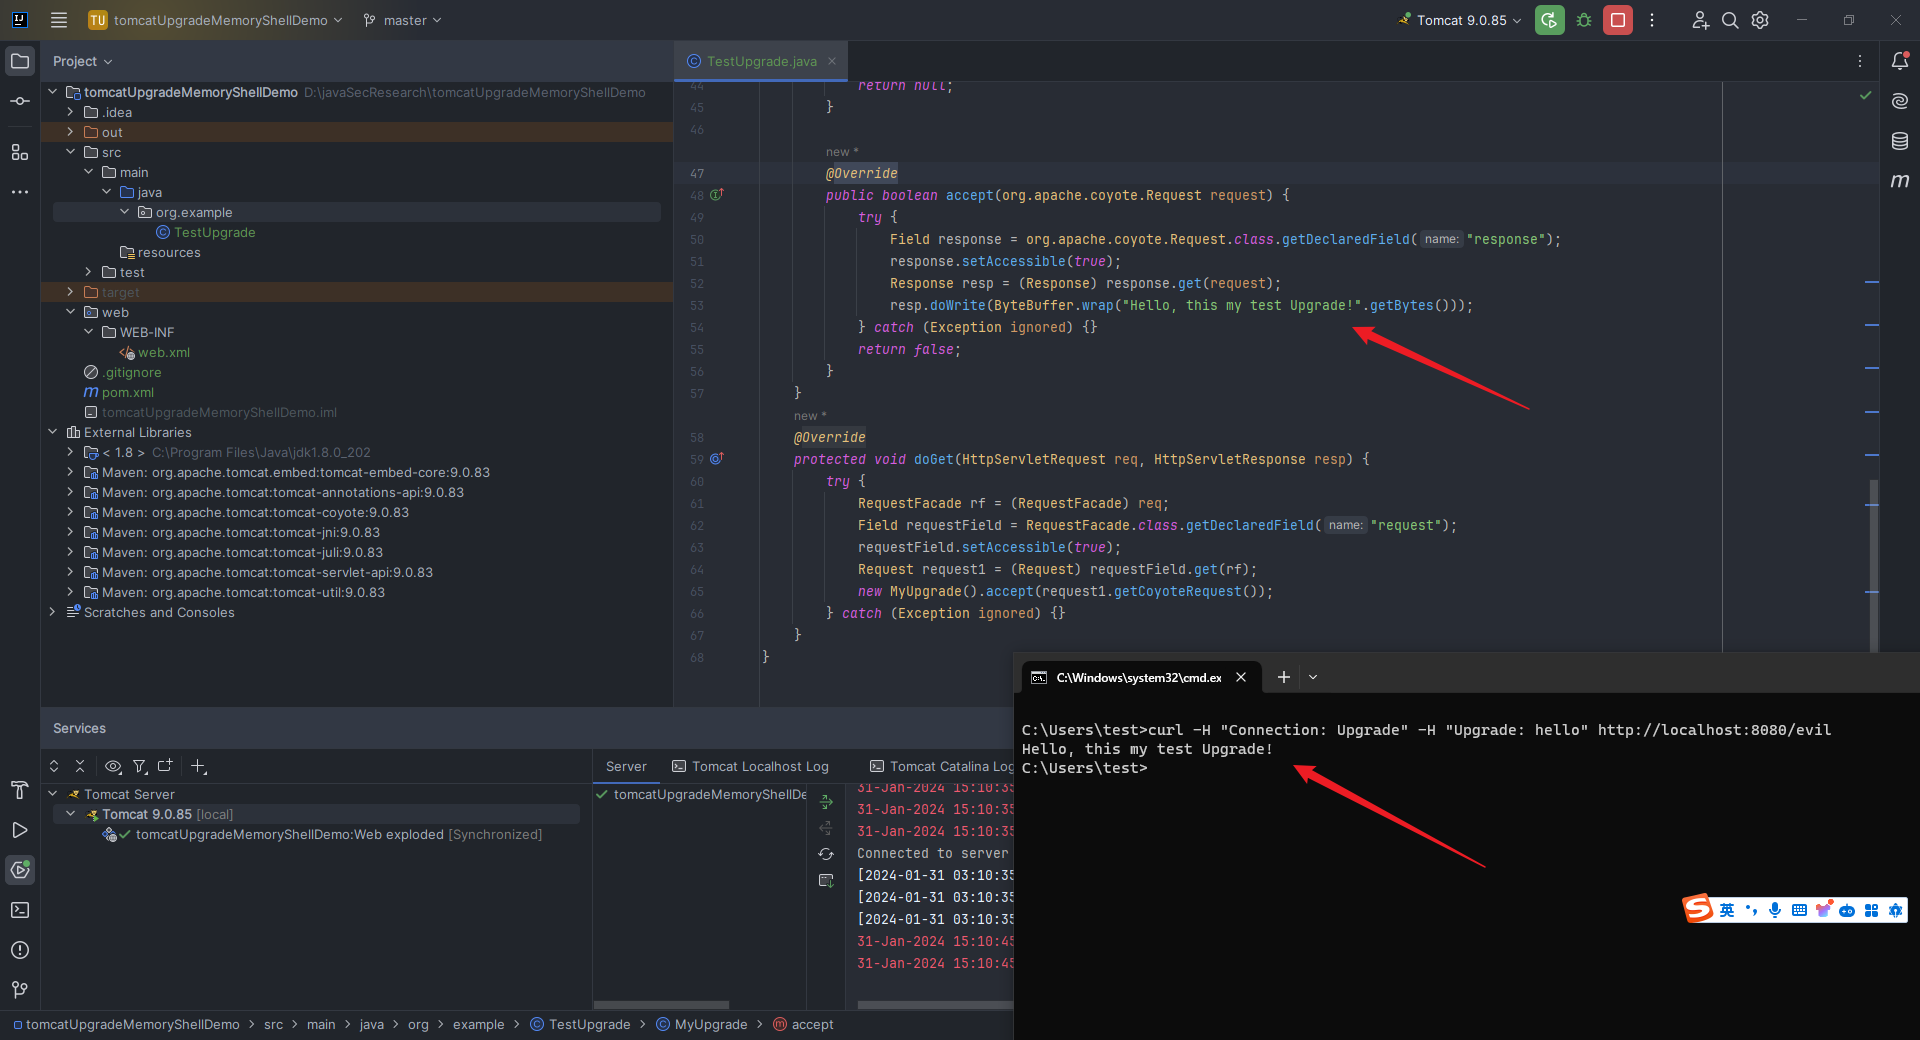Open the main hamburger menu
The width and height of the screenshot is (1920, 1040).
click(59, 20)
